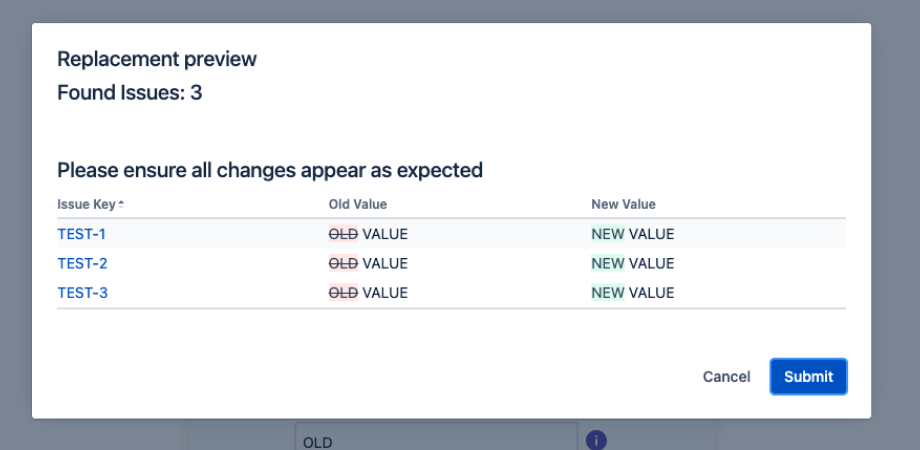The height and width of the screenshot is (450, 920).
Task: Click green highlighted NEW in TEST-3 row
Action: click(x=608, y=293)
